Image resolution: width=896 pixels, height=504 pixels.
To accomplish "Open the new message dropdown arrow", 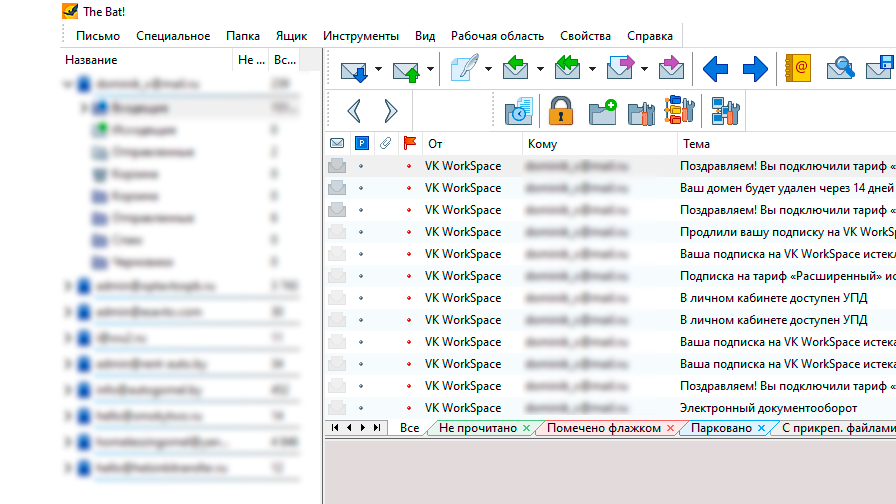I will (489, 69).
